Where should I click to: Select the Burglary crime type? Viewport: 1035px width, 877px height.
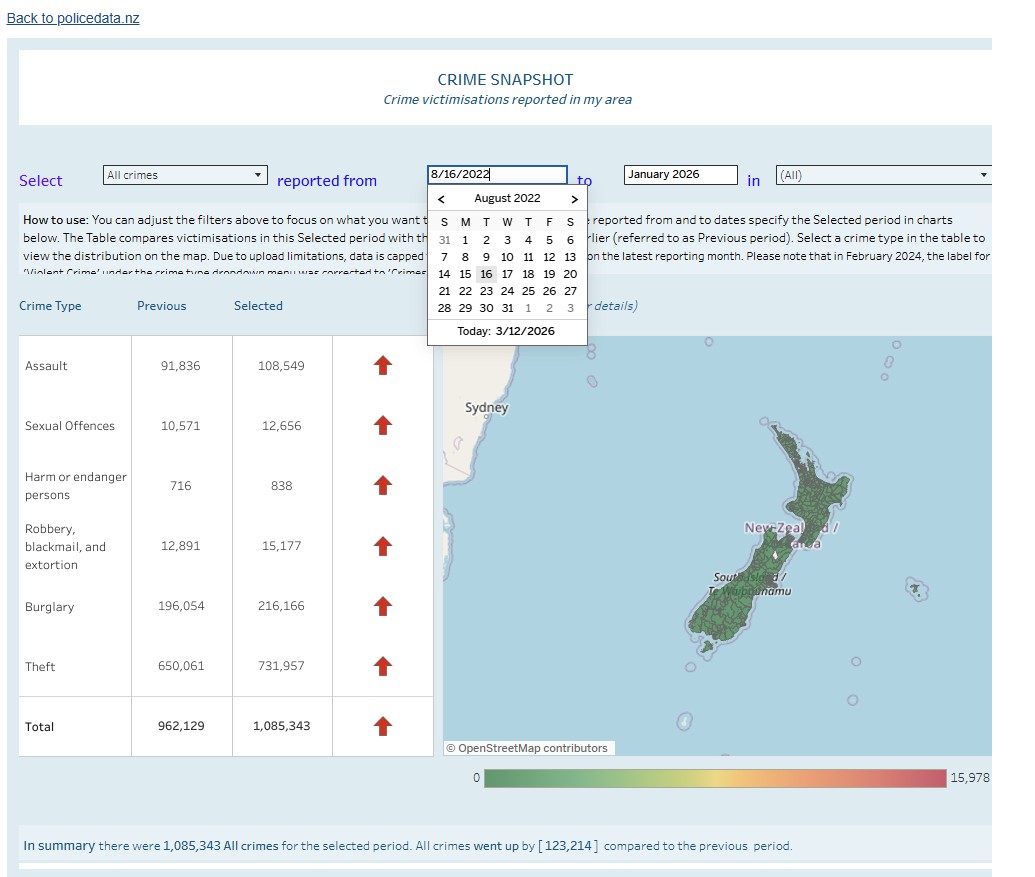click(x=50, y=606)
